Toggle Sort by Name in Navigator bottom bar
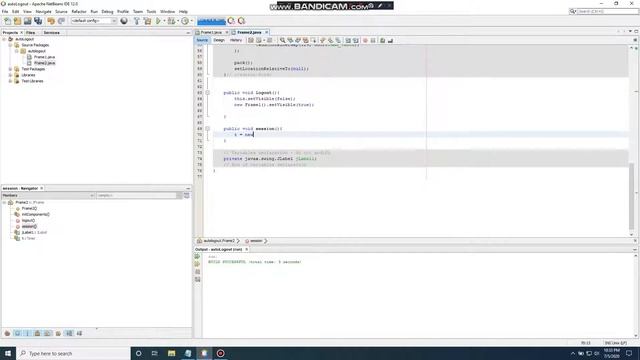Viewport: 640px width, 360px height. [69, 333]
